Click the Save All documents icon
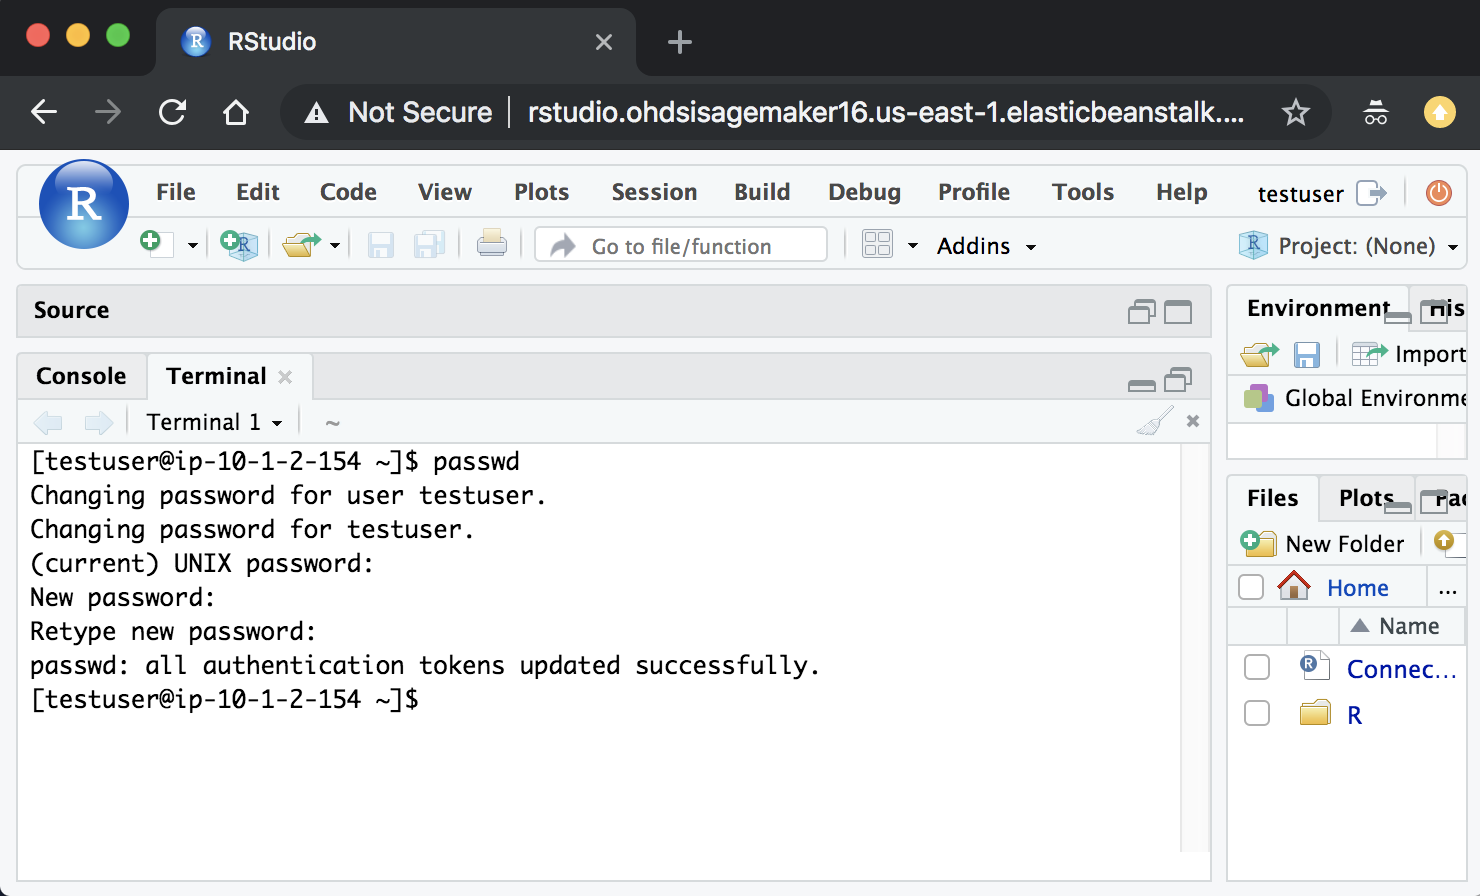This screenshot has width=1480, height=896. [429, 245]
